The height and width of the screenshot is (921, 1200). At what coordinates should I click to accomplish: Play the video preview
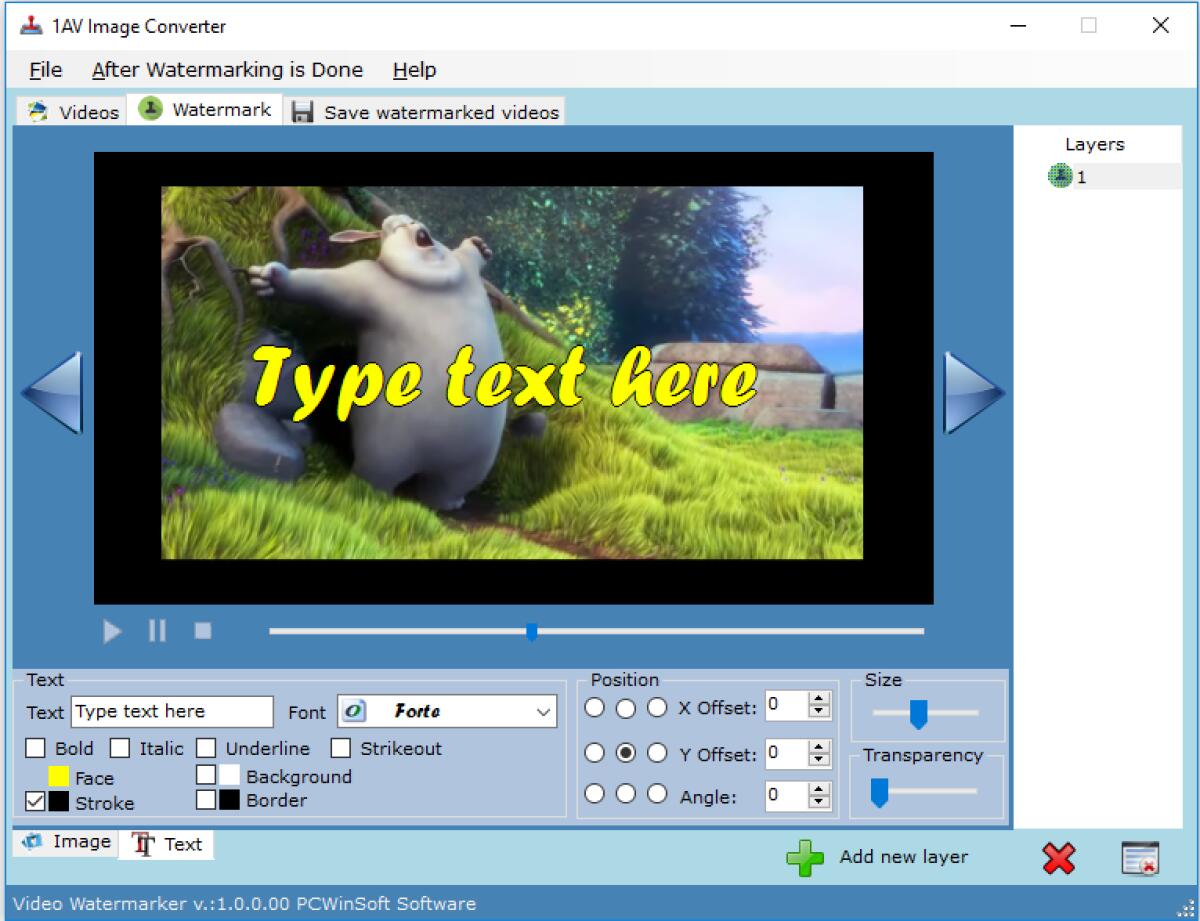pos(111,630)
